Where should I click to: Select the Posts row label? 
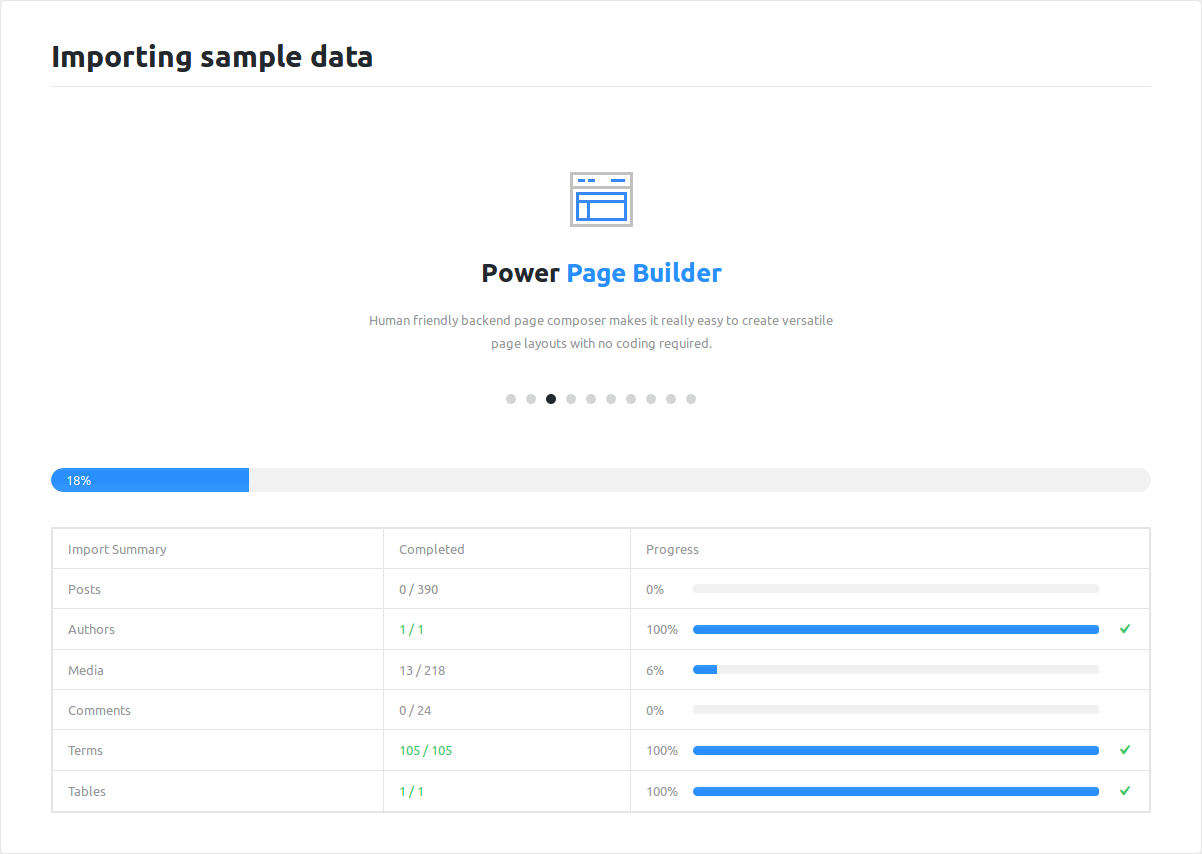[x=84, y=589]
